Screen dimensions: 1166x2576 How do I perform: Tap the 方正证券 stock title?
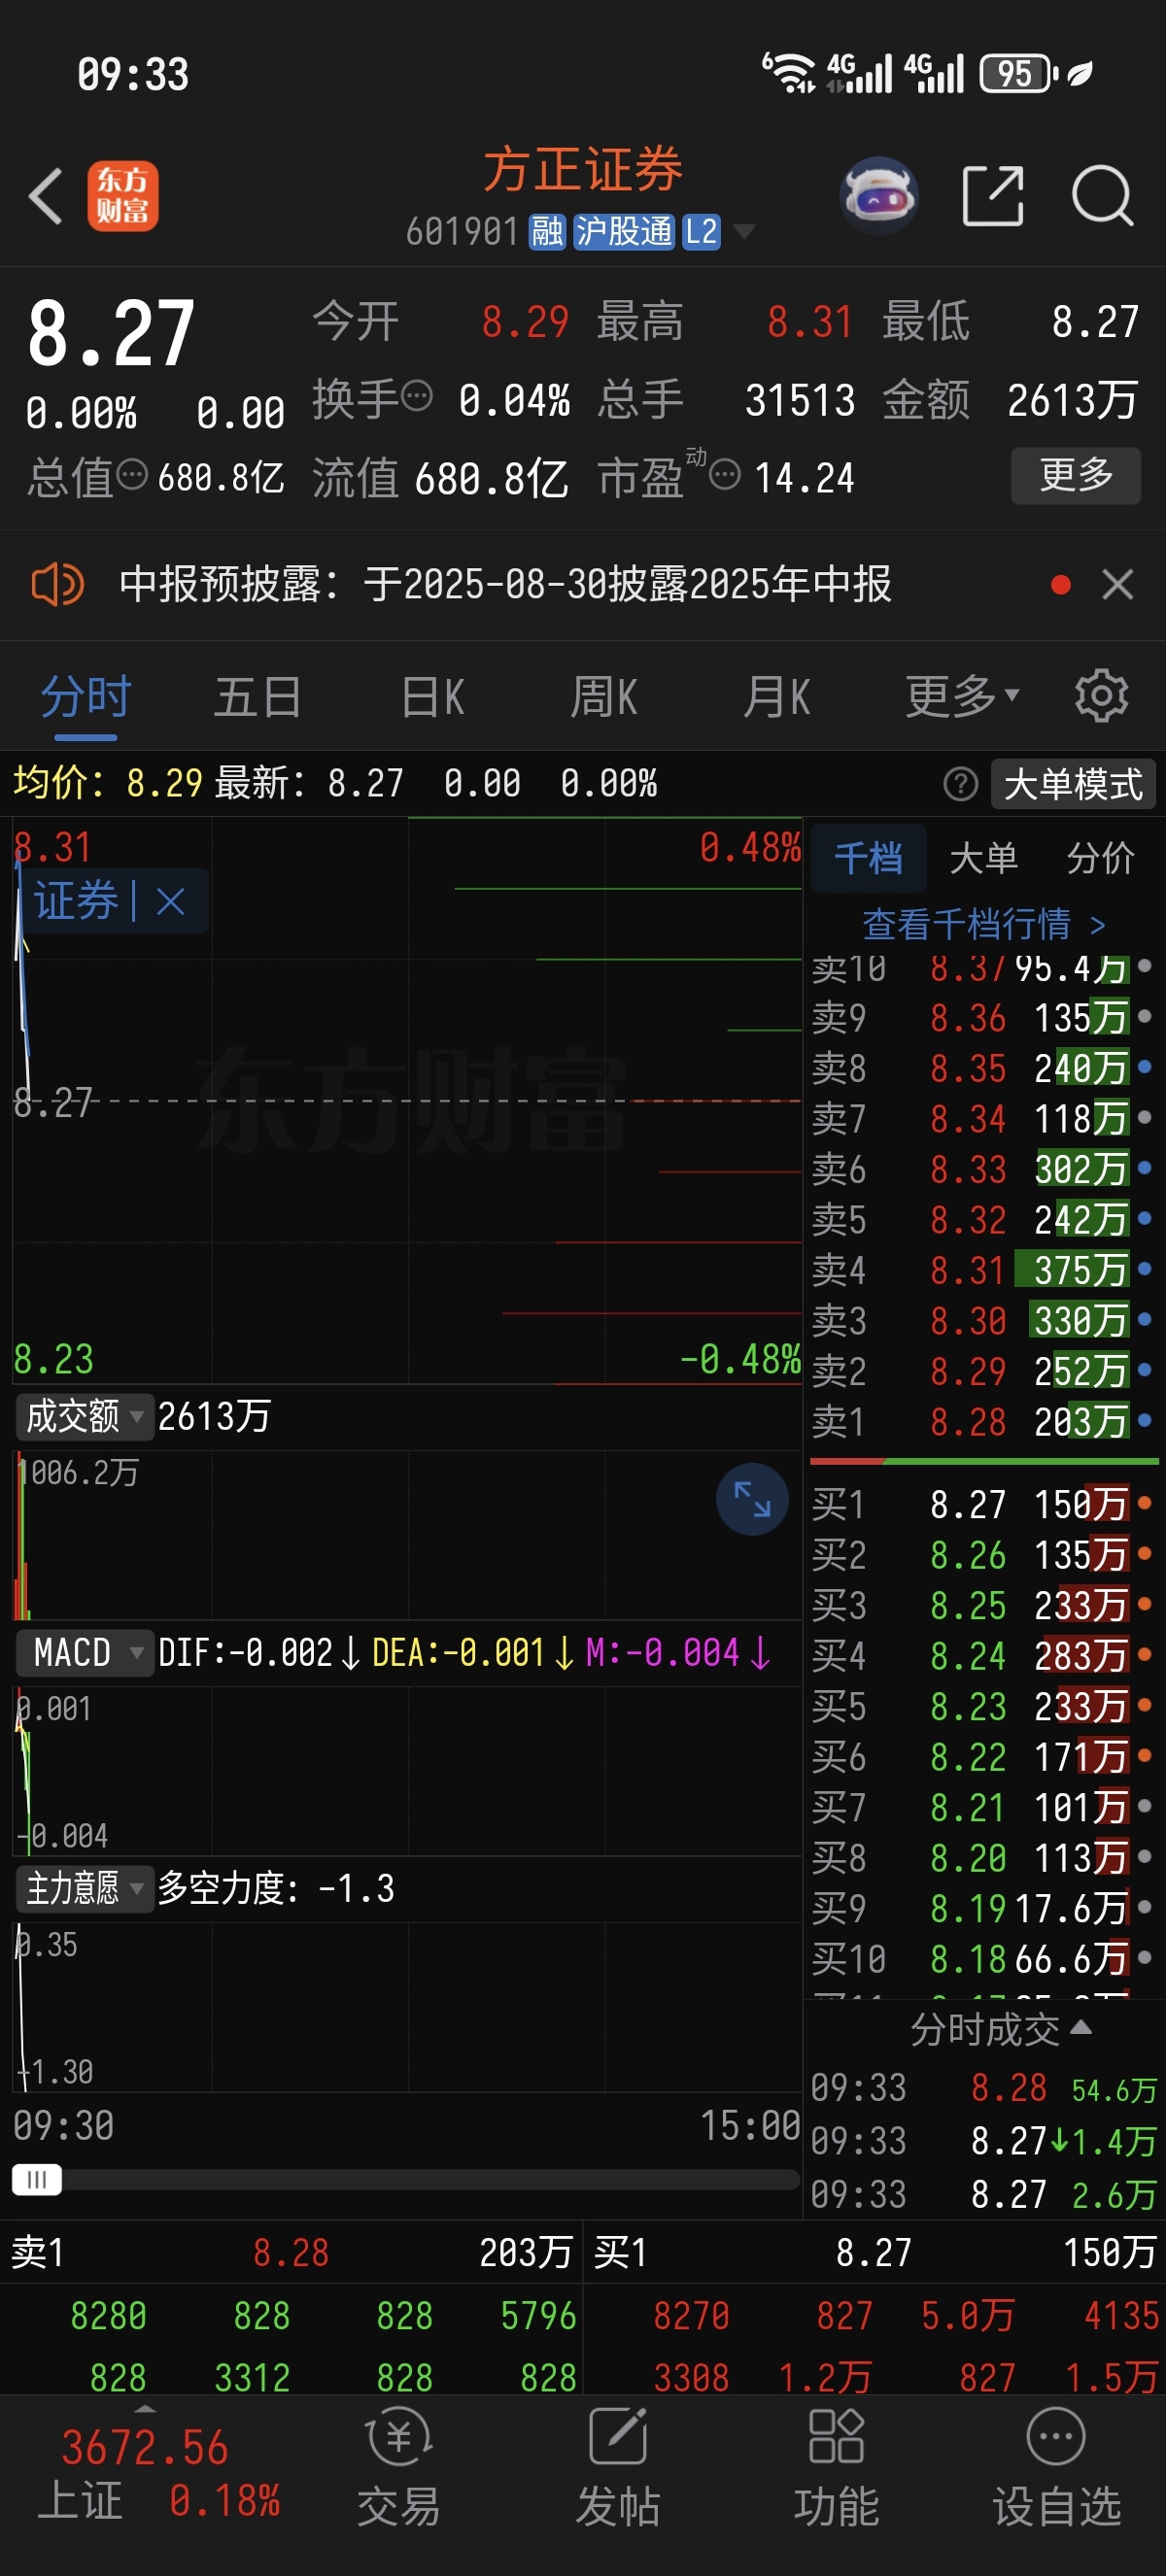click(583, 169)
